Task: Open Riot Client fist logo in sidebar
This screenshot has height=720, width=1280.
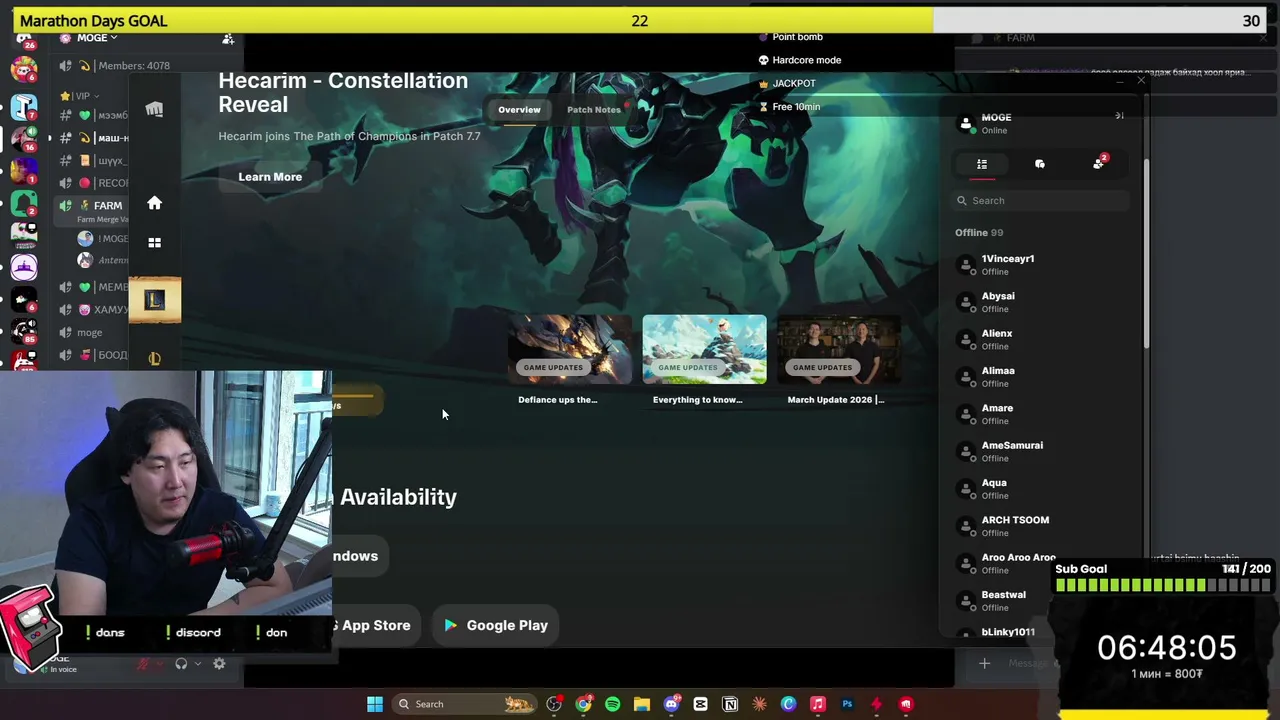Action: (154, 109)
